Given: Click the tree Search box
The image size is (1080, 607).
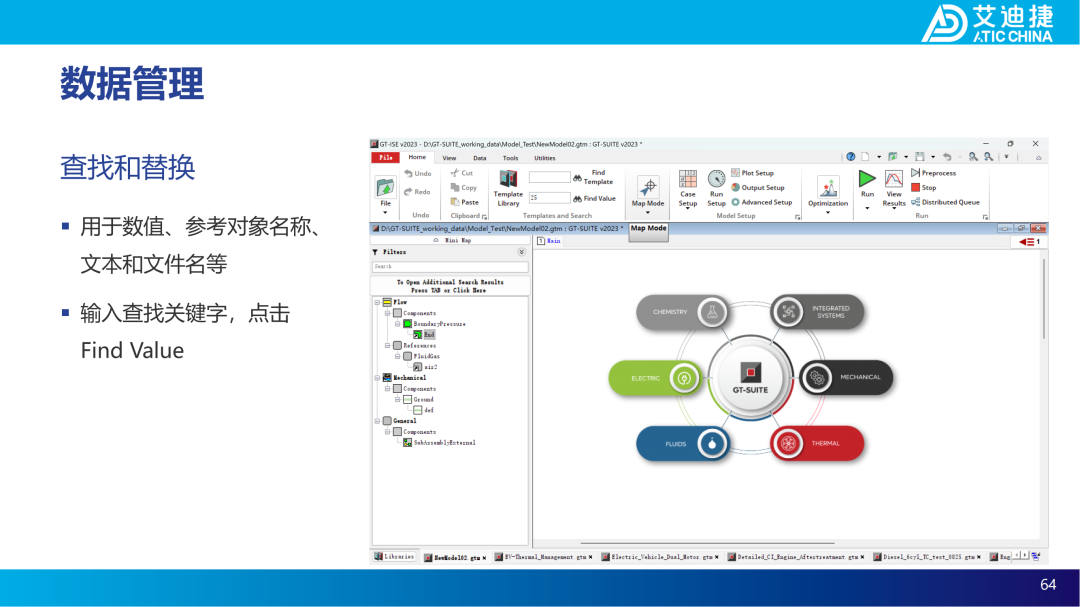Looking at the screenshot, I should [x=450, y=266].
